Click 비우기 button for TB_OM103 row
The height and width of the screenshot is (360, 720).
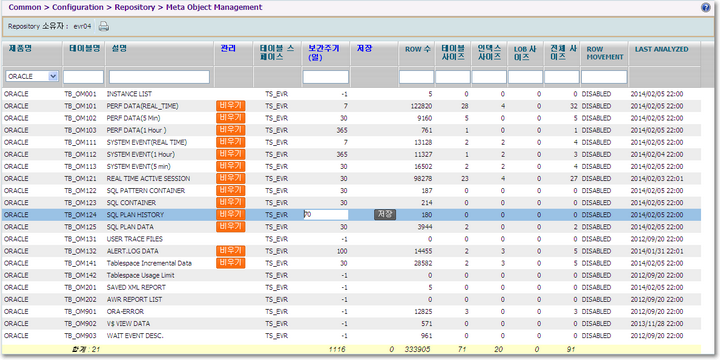[x=231, y=130]
